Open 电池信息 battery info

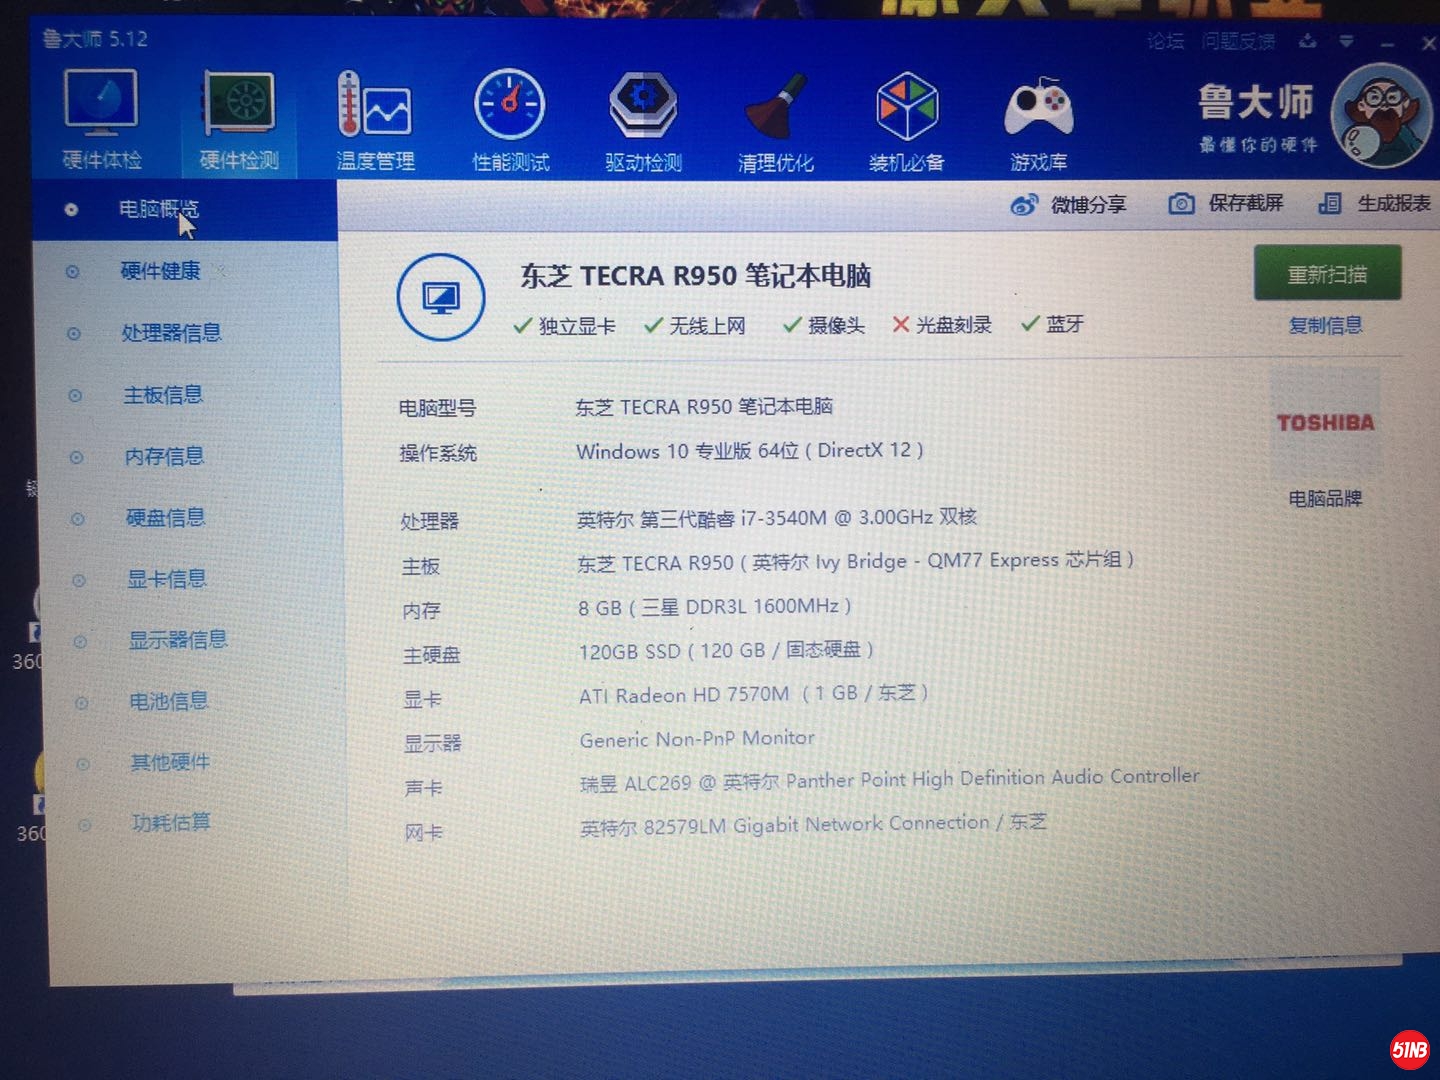click(168, 701)
